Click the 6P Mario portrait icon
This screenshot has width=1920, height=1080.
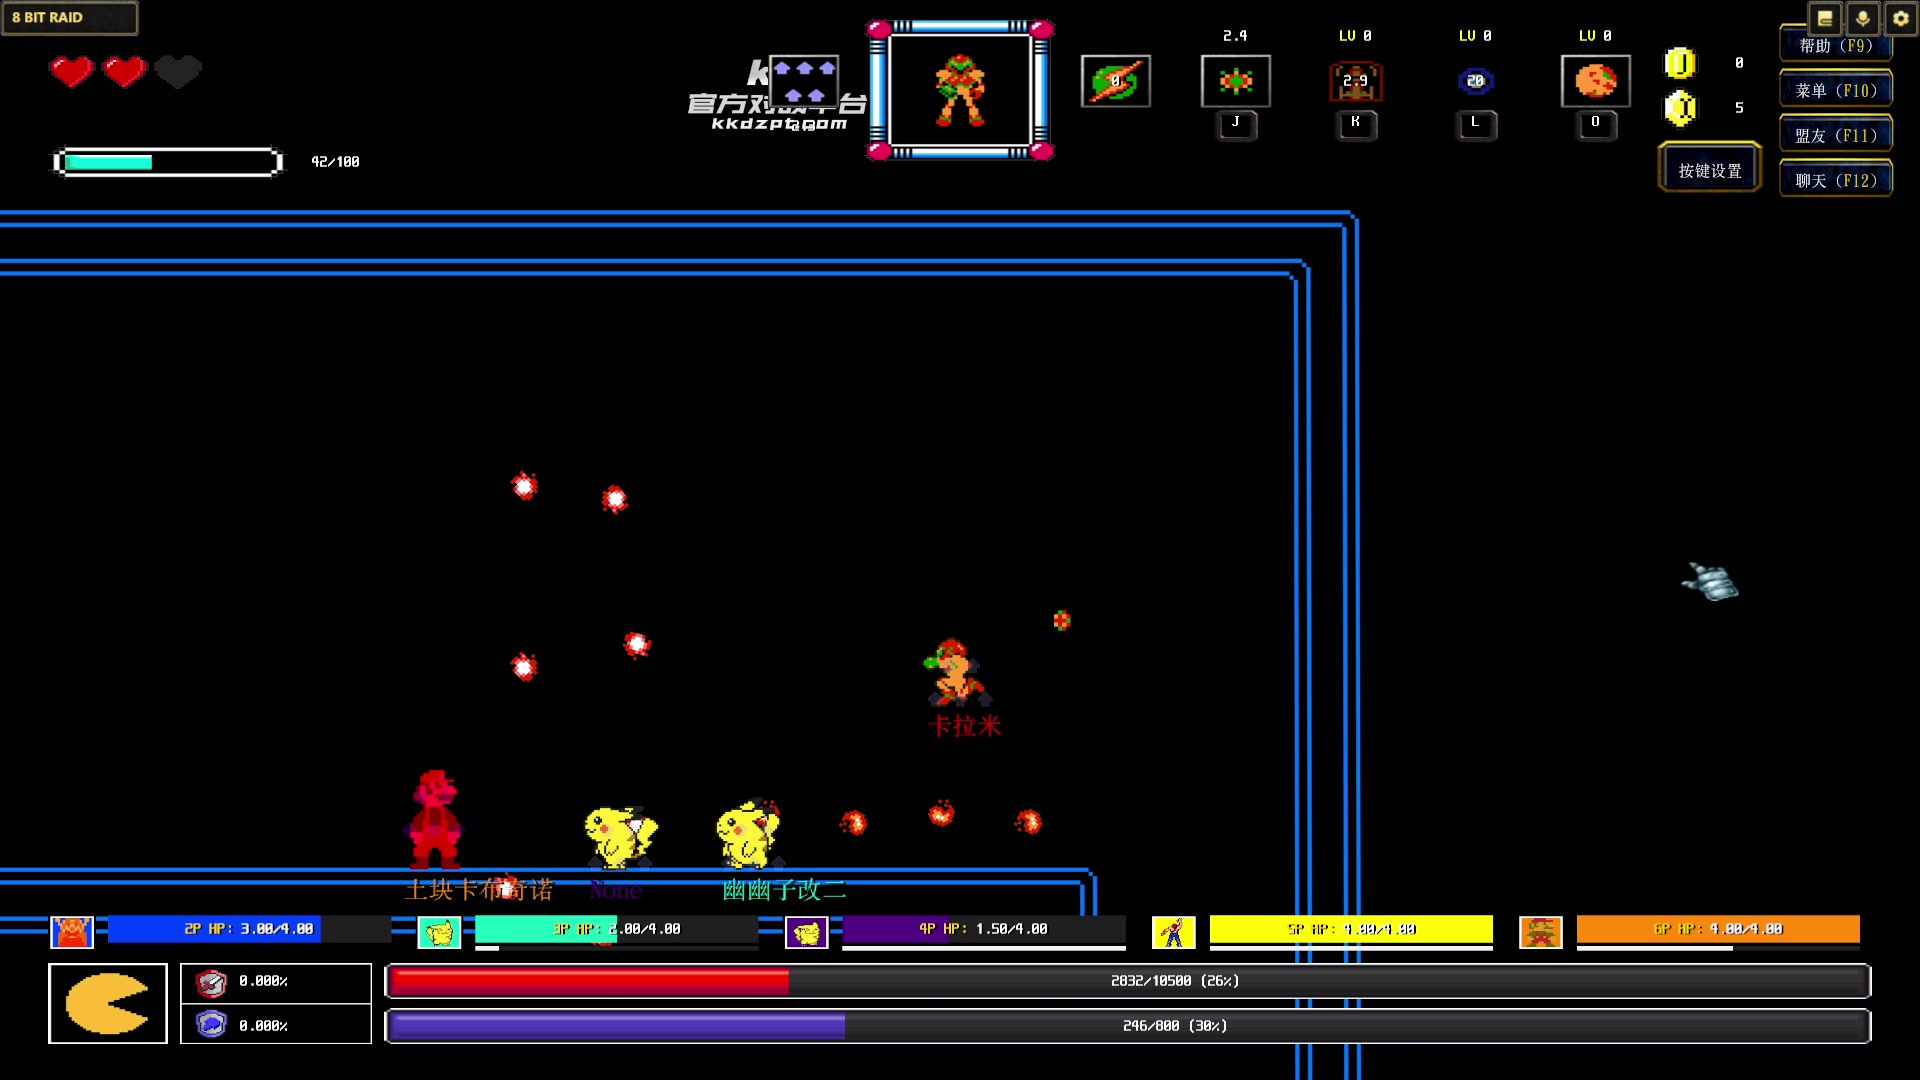click(x=1541, y=932)
